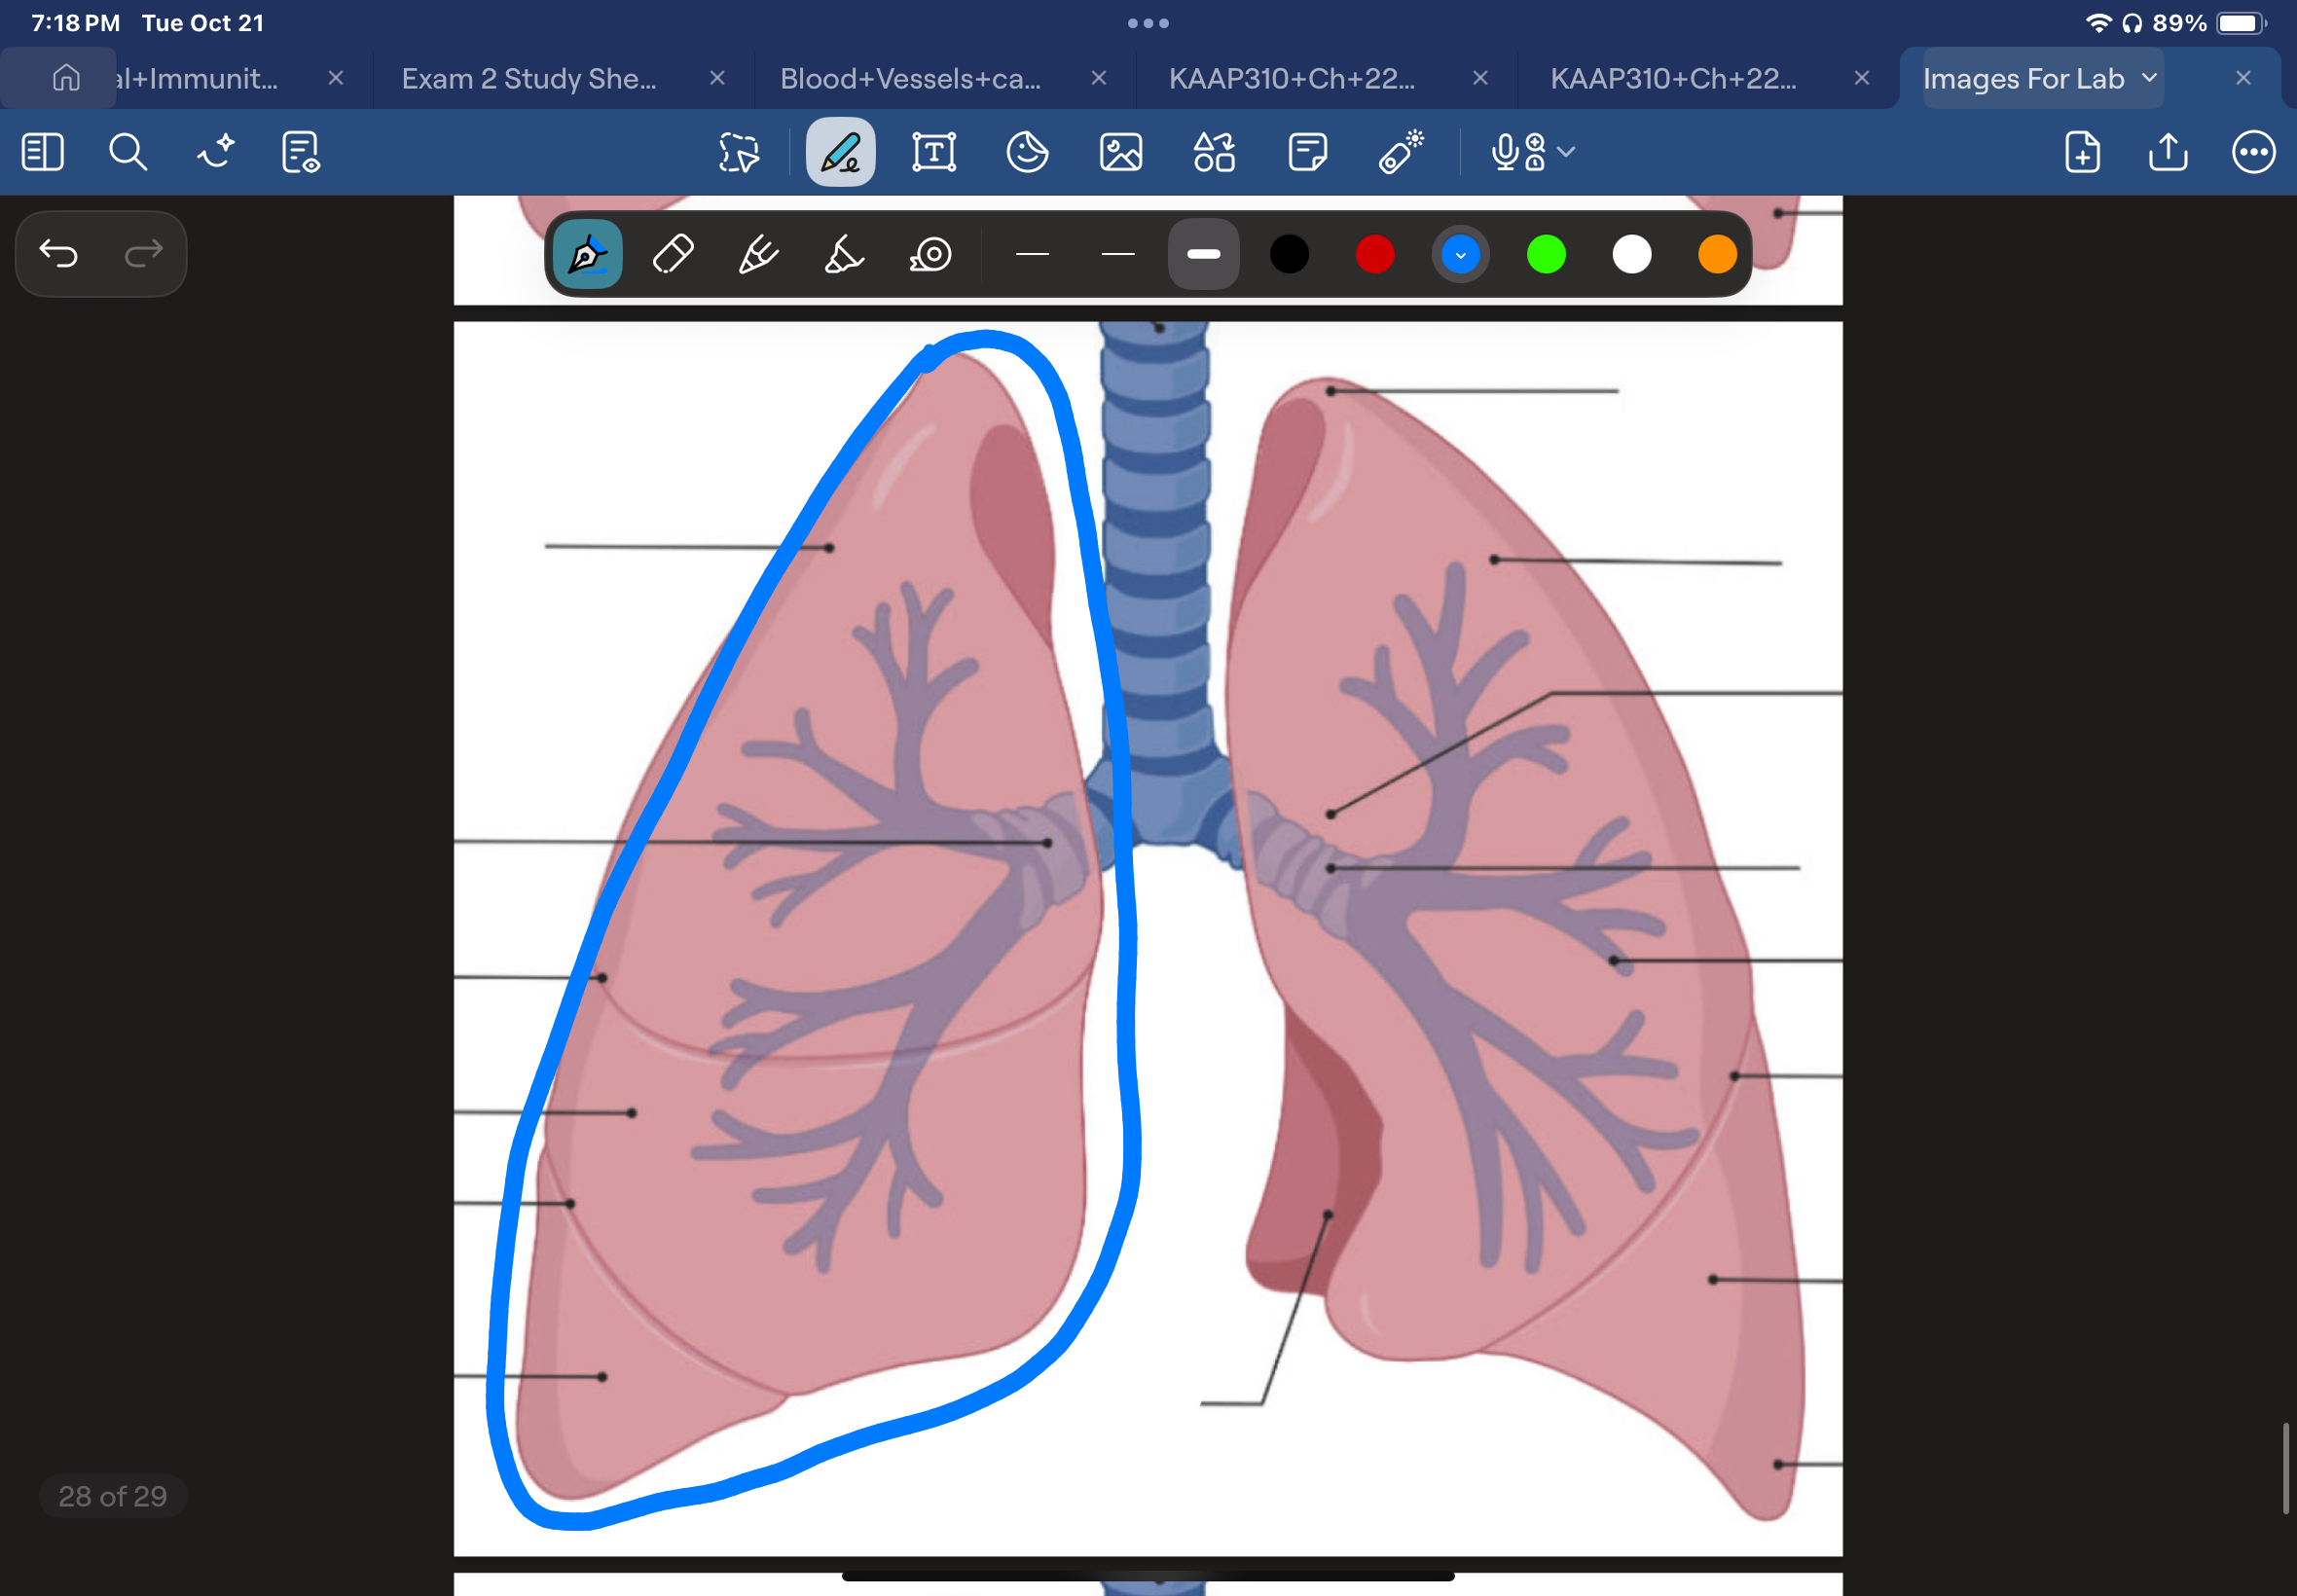Open the Image insertion tool
This screenshot has width=2297, height=1596.
pos(1120,151)
